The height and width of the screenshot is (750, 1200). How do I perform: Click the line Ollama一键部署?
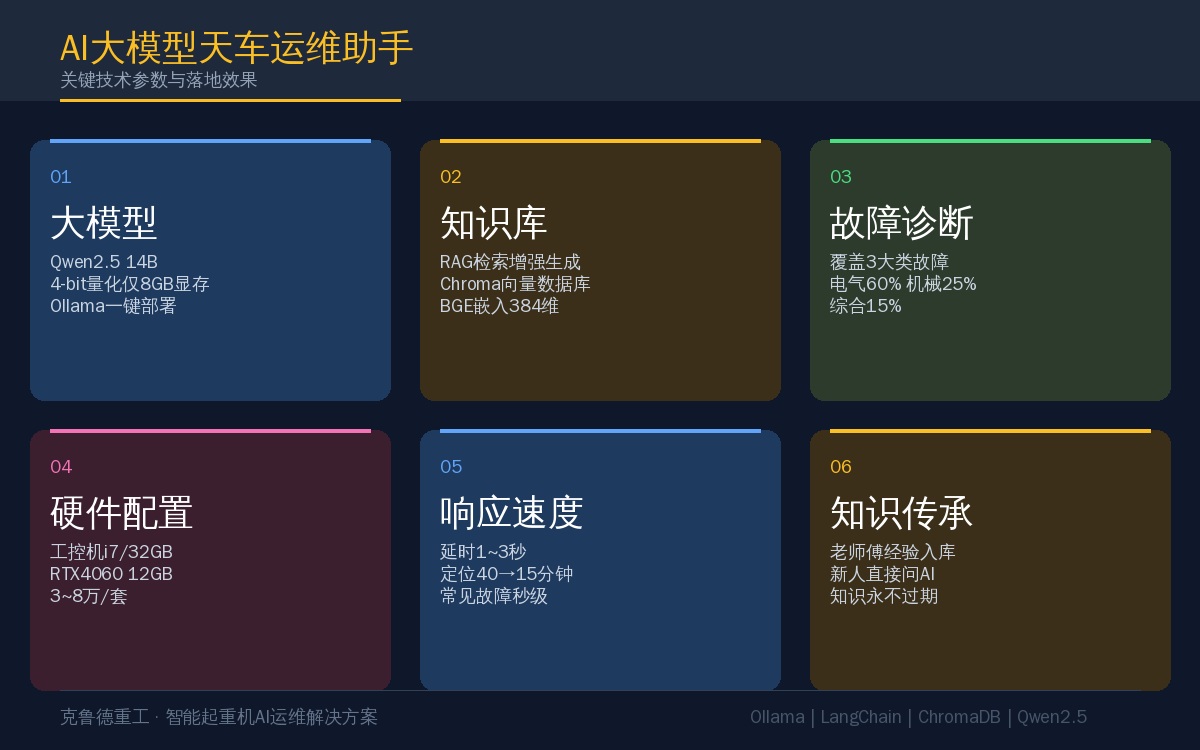(113, 306)
